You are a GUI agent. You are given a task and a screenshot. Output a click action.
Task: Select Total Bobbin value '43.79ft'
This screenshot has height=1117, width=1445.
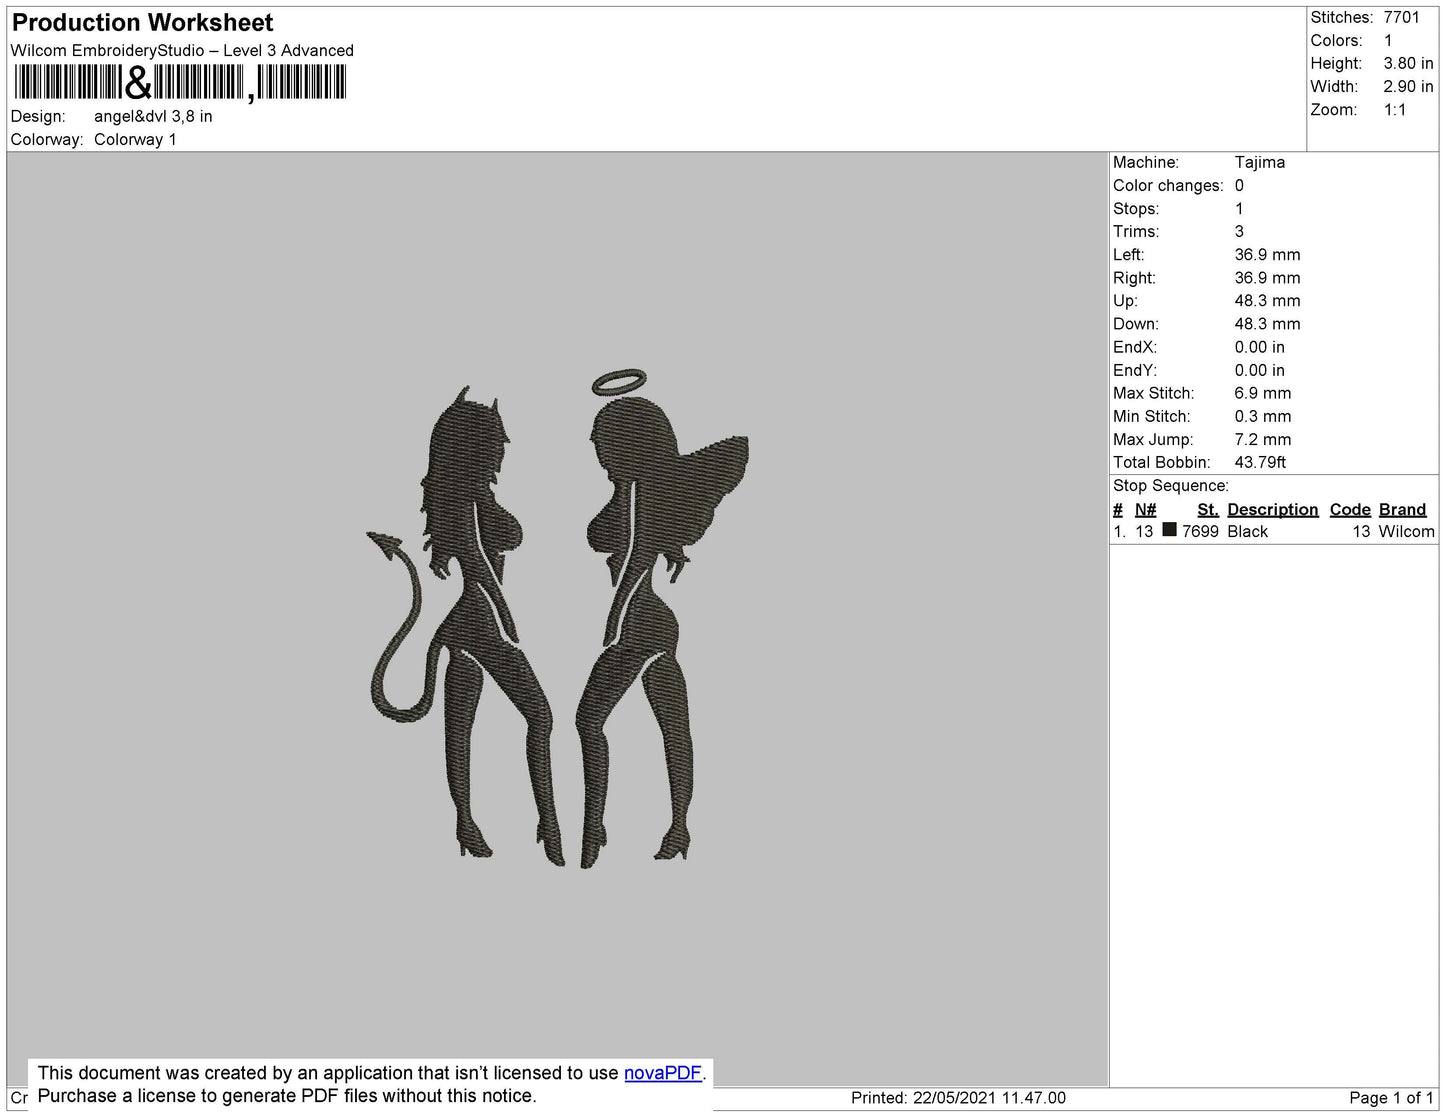pyautogui.click(x=1260, y=462)
